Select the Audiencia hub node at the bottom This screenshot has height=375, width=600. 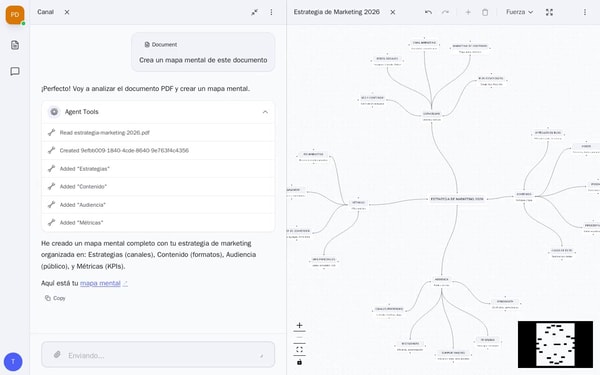click(x=441, y=282)
